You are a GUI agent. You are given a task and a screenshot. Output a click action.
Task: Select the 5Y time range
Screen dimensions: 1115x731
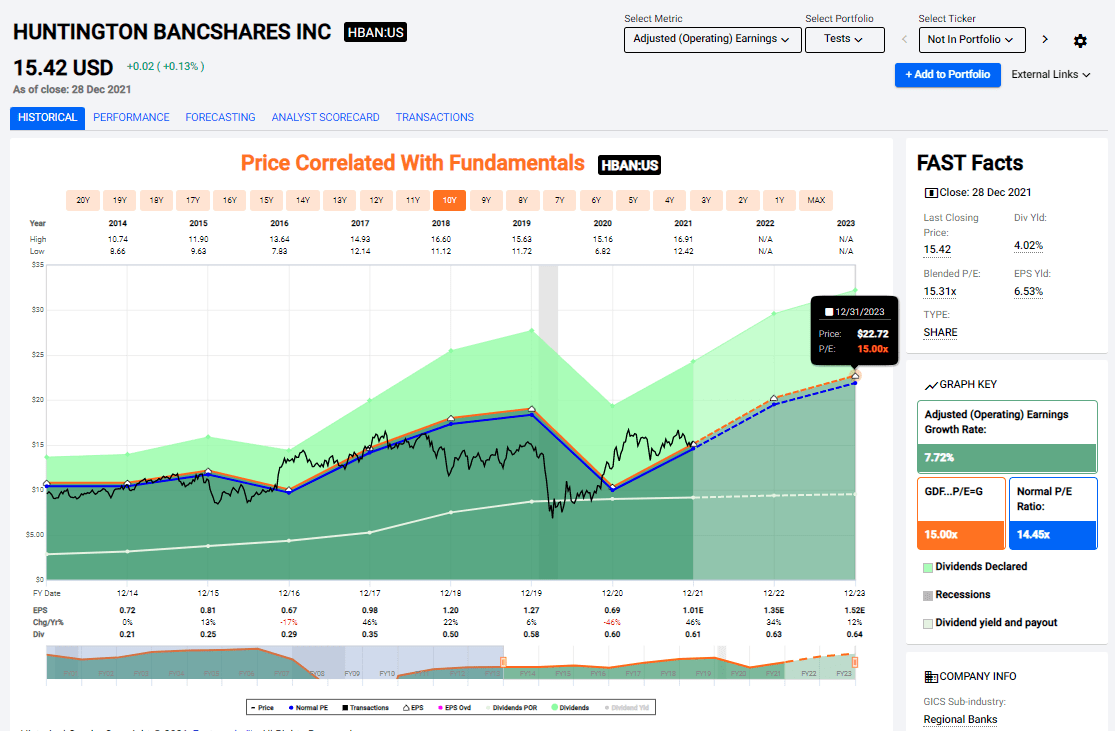point(633,201)
